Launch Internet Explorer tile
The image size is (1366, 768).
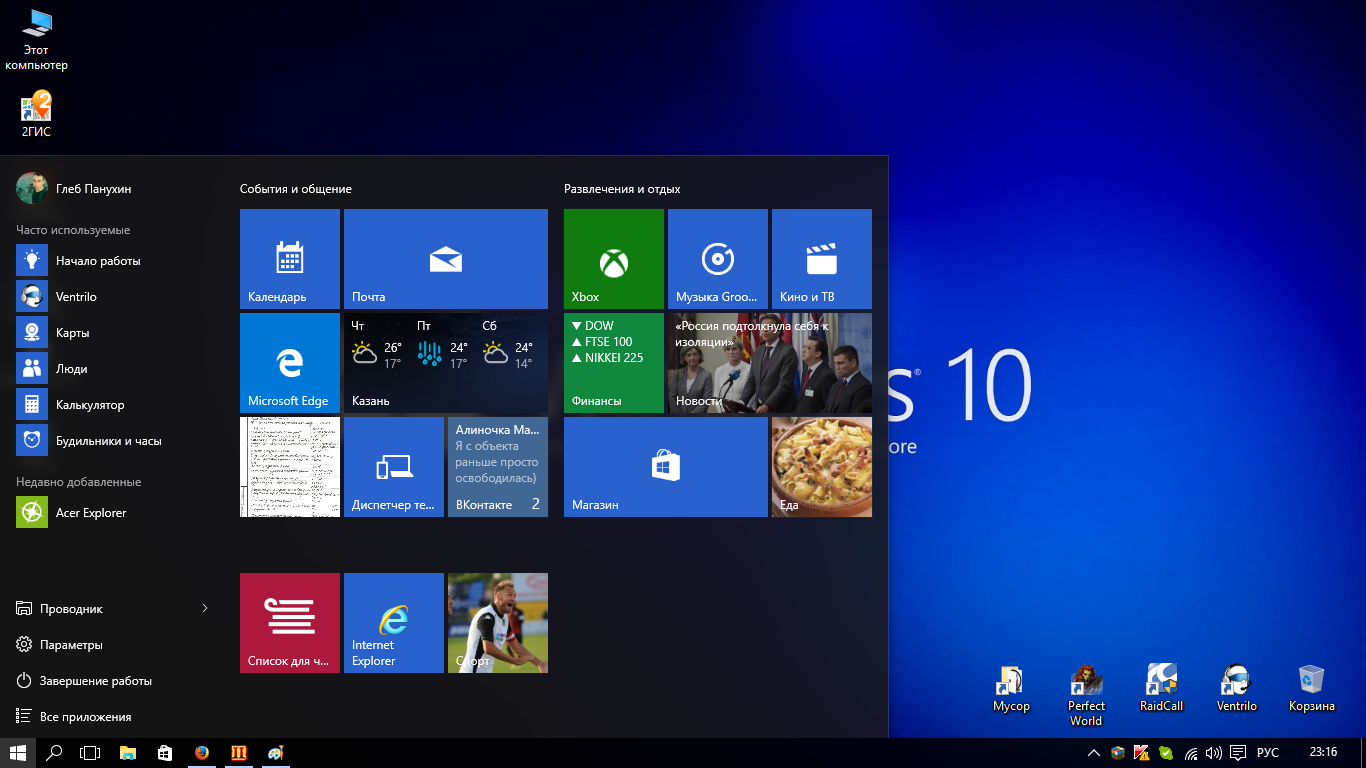(393, 623)
